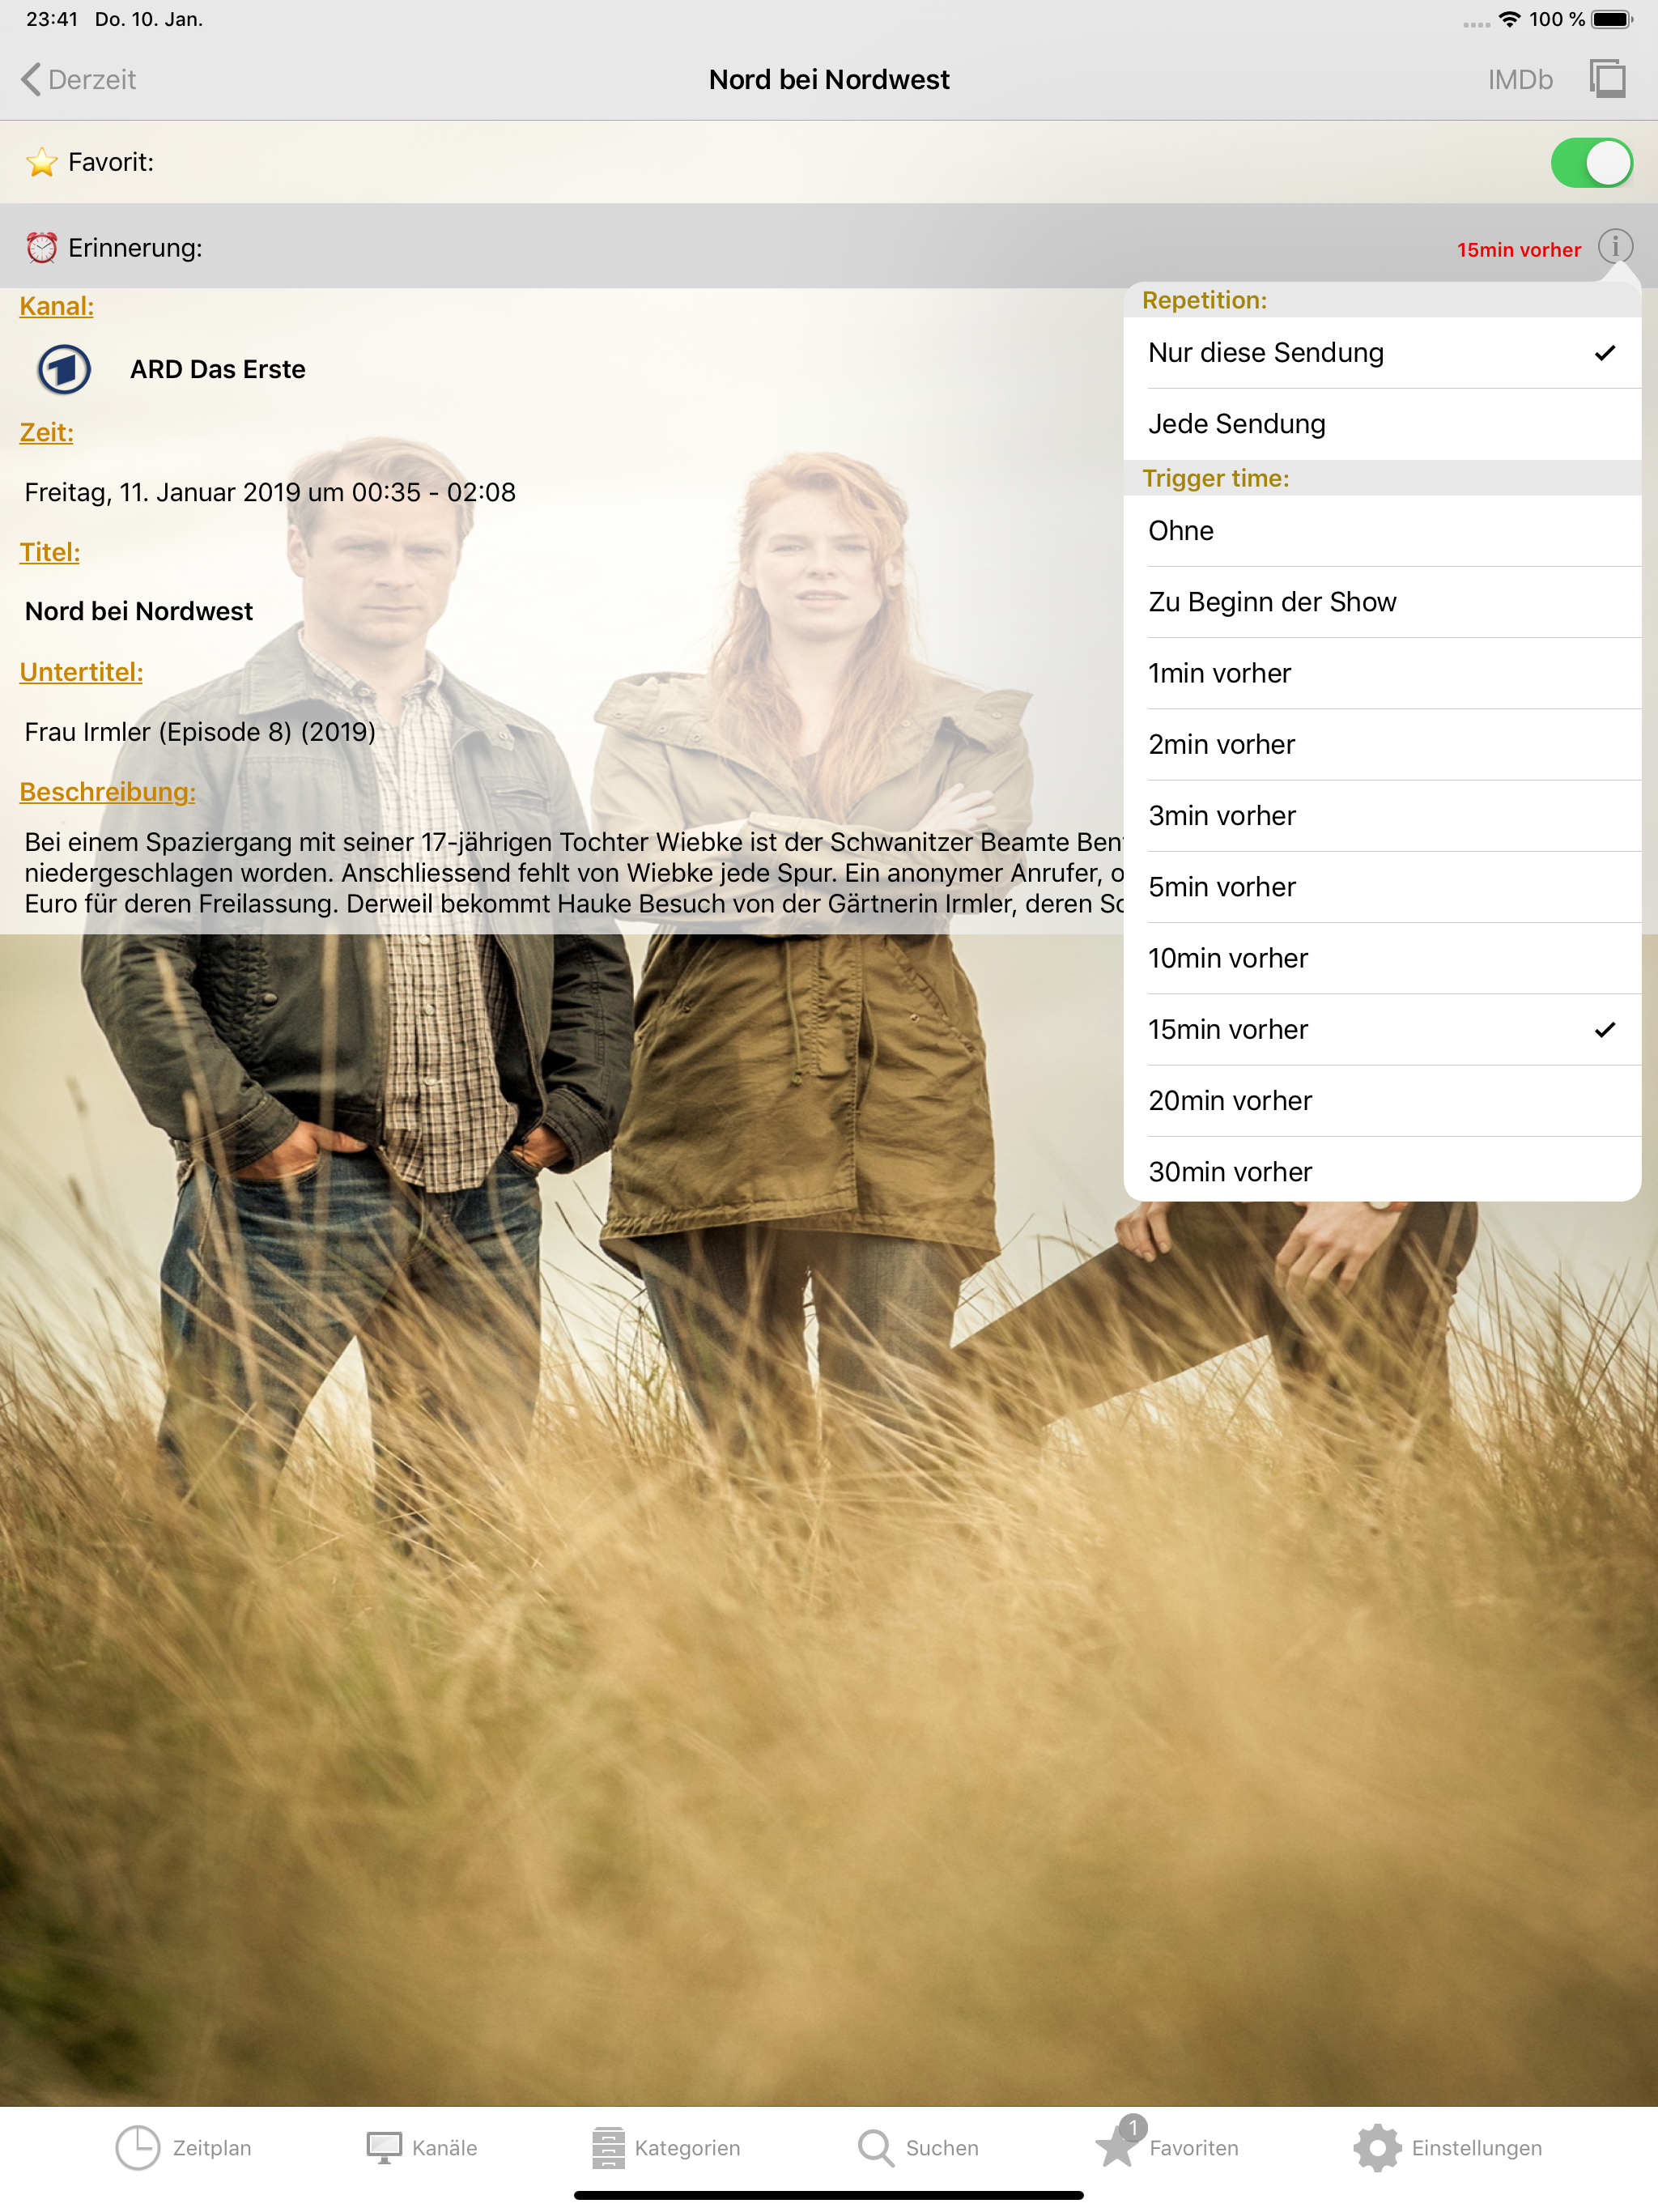
Task: Set reminder to '3min vorher'
Action: point(1381,816)
